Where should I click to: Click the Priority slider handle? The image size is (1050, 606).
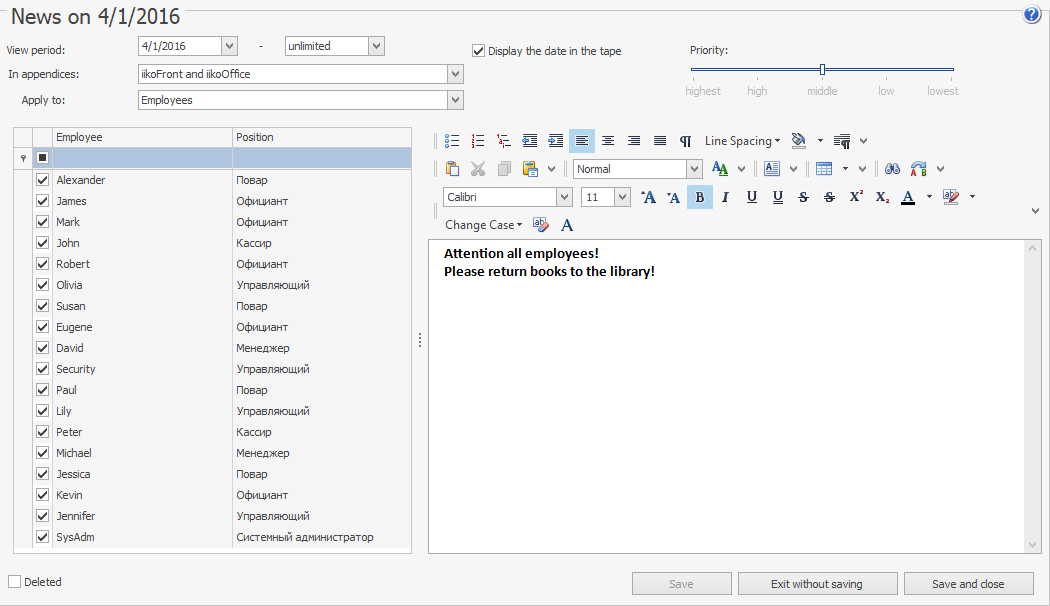(822, 69)
